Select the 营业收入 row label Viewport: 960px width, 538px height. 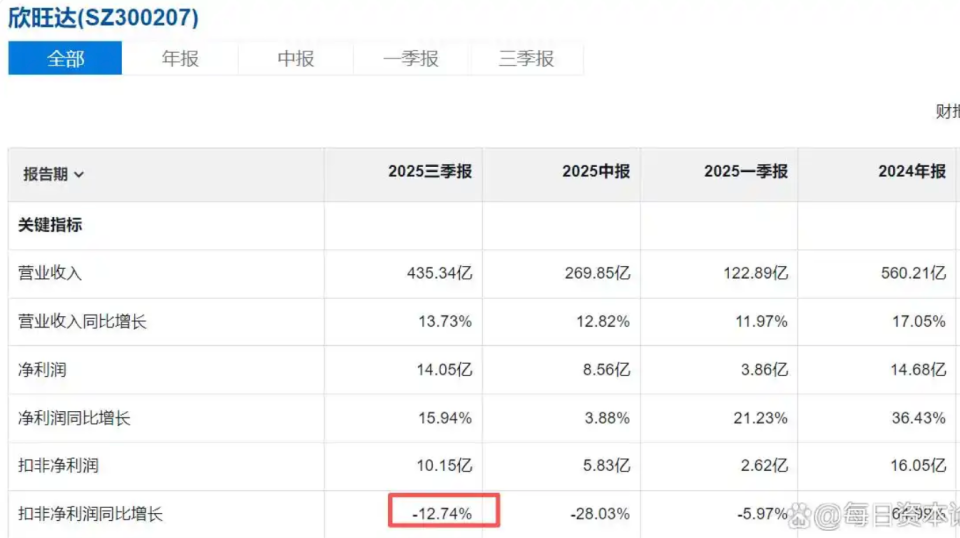pos(50,273)
